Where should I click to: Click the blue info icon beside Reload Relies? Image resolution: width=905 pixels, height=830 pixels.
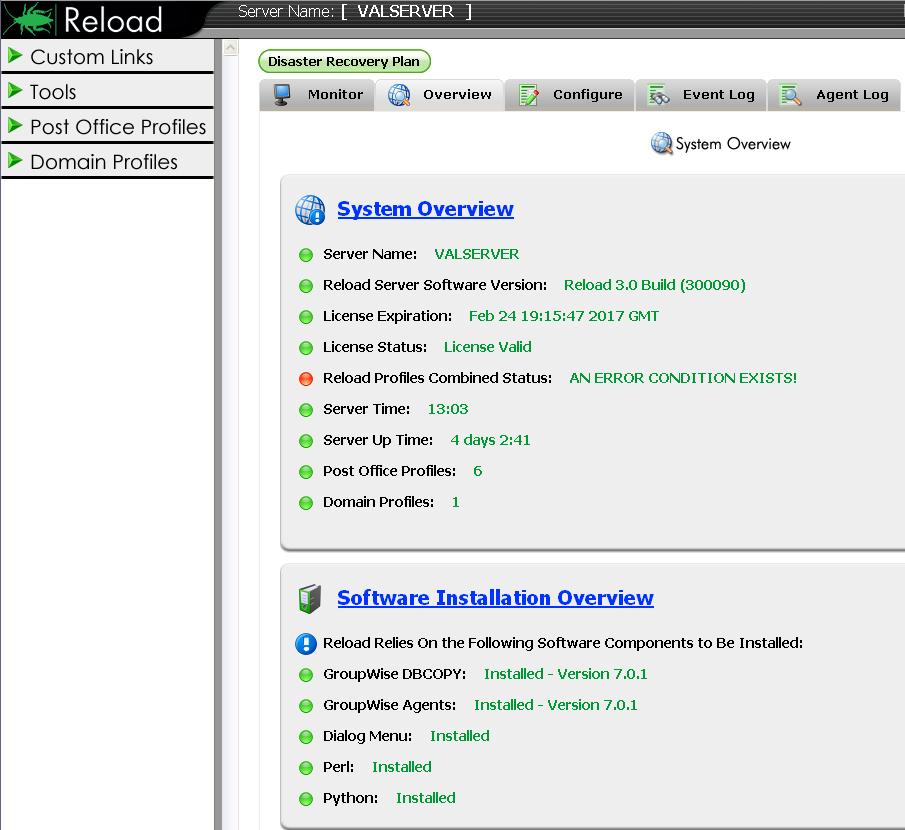click(x=306, y=644)
